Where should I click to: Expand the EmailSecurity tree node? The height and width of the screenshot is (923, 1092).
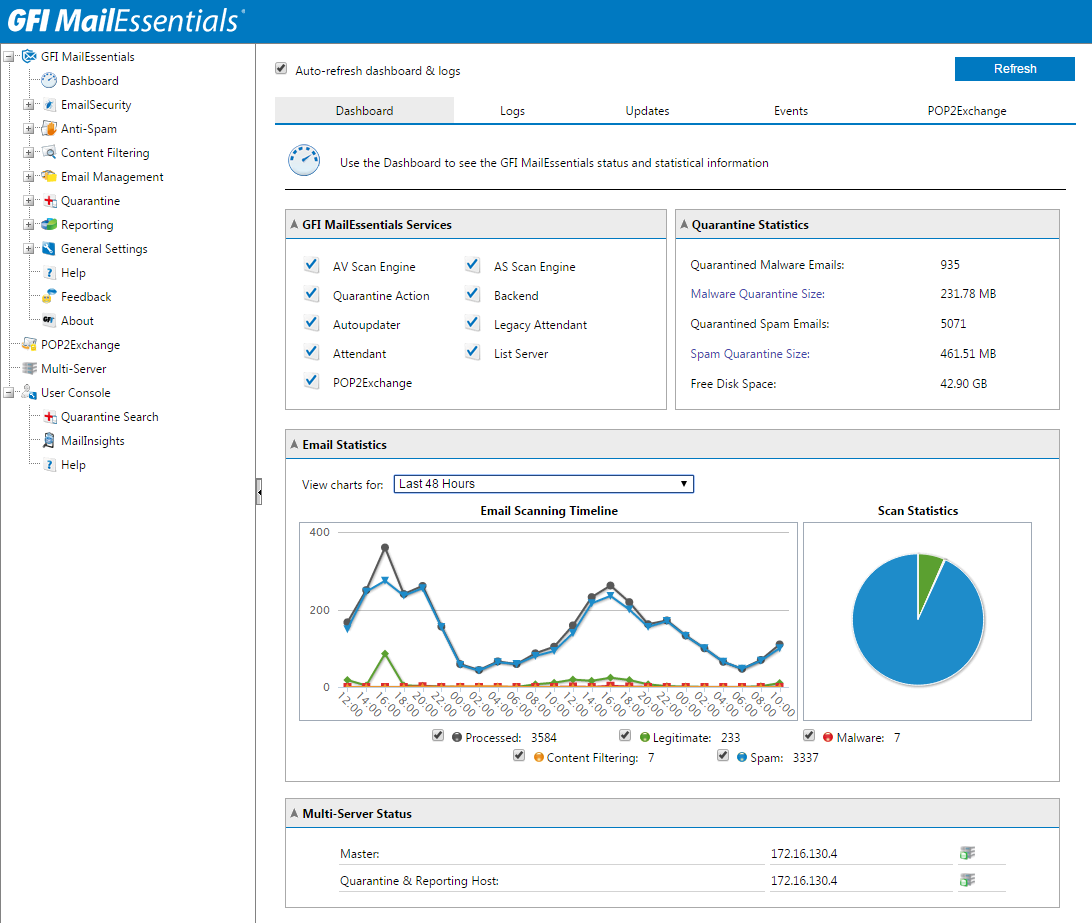coord(29,104)
